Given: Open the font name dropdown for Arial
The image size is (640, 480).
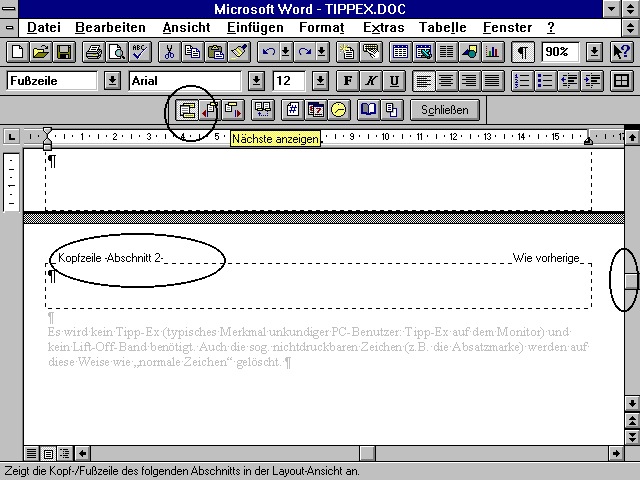Looking at the screenshot, I should click(257, 80).
